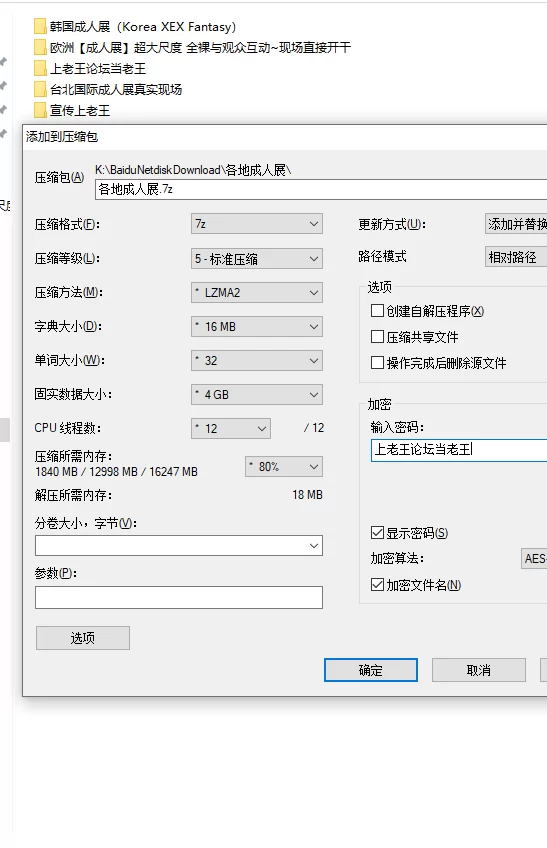Click the Korea XEX Fantasy folder icon

click(x=40, y=26)
